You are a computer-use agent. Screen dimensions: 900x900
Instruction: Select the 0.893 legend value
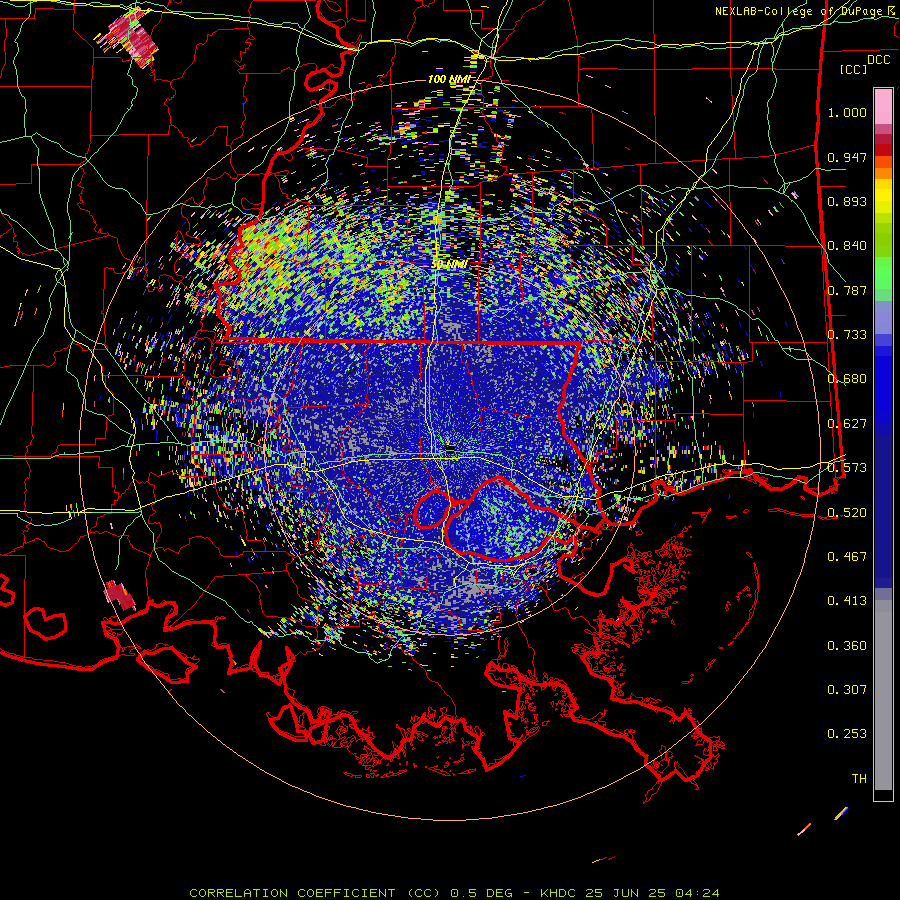point(847,201)
